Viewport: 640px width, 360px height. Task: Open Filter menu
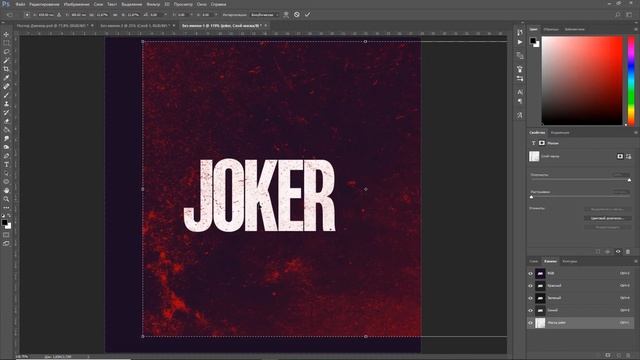pyautogui.click(x=153, y=4)
